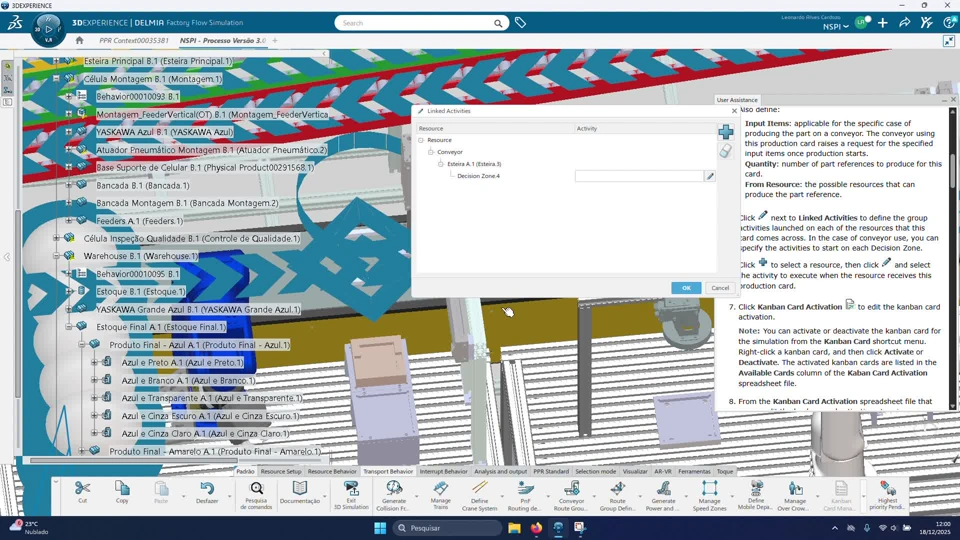Cancel the Linked Activities dialog
This screenshot has width=960, height=540.
pyautogui.click(x=720, y=288)
